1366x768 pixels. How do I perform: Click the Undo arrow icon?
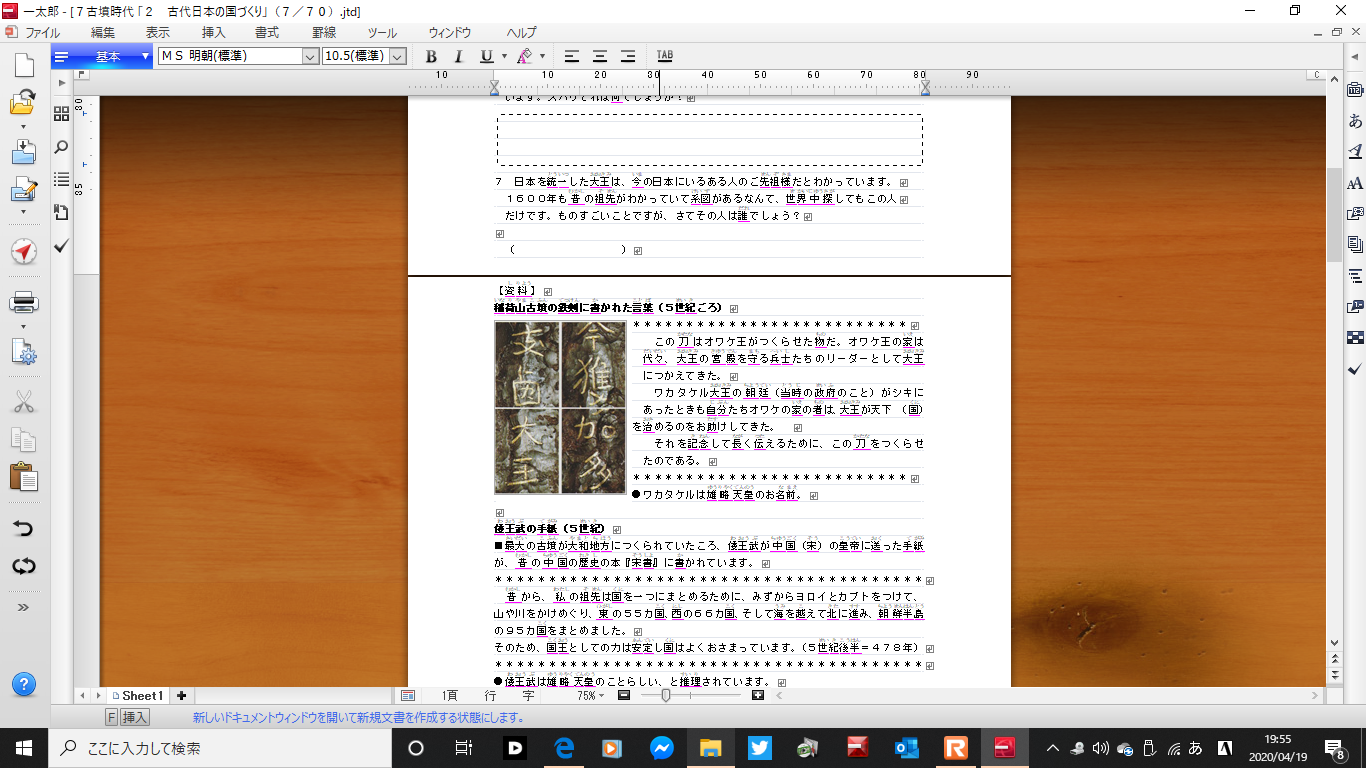click(24, 528)
